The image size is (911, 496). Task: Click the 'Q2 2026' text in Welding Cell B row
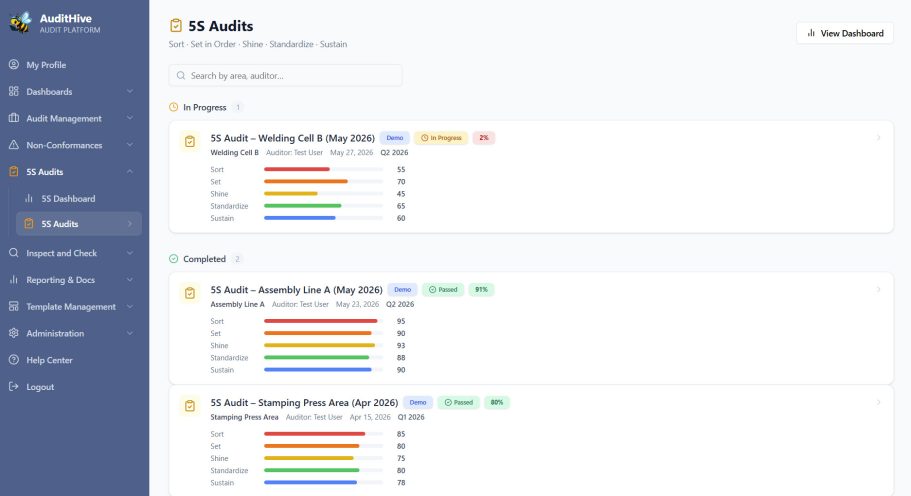pos(394,152)
